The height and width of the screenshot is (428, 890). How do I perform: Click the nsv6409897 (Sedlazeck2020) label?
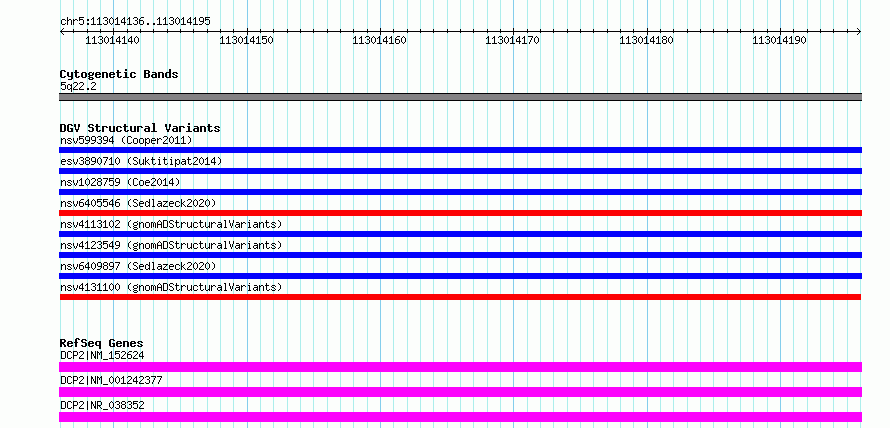(138, 266)
